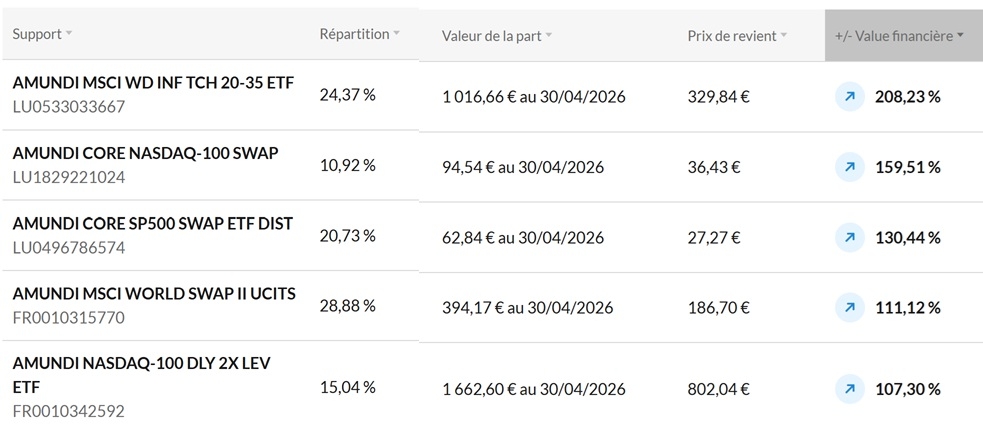Click the trend arrow icon beside 159,51 %
Viewport: 983px width, 433px height.
pos(849,167)
